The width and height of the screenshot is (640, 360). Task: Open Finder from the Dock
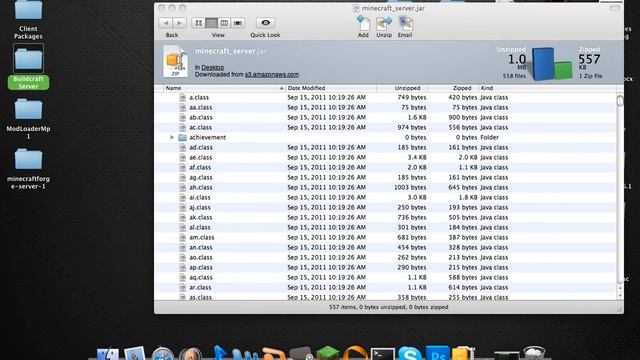(108, 354)
